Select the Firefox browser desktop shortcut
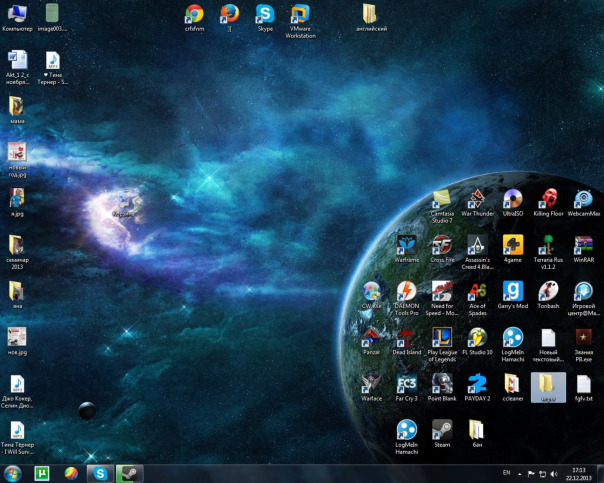Image resolution: width=604 pixels, height=483 pixels. [230, 14]
